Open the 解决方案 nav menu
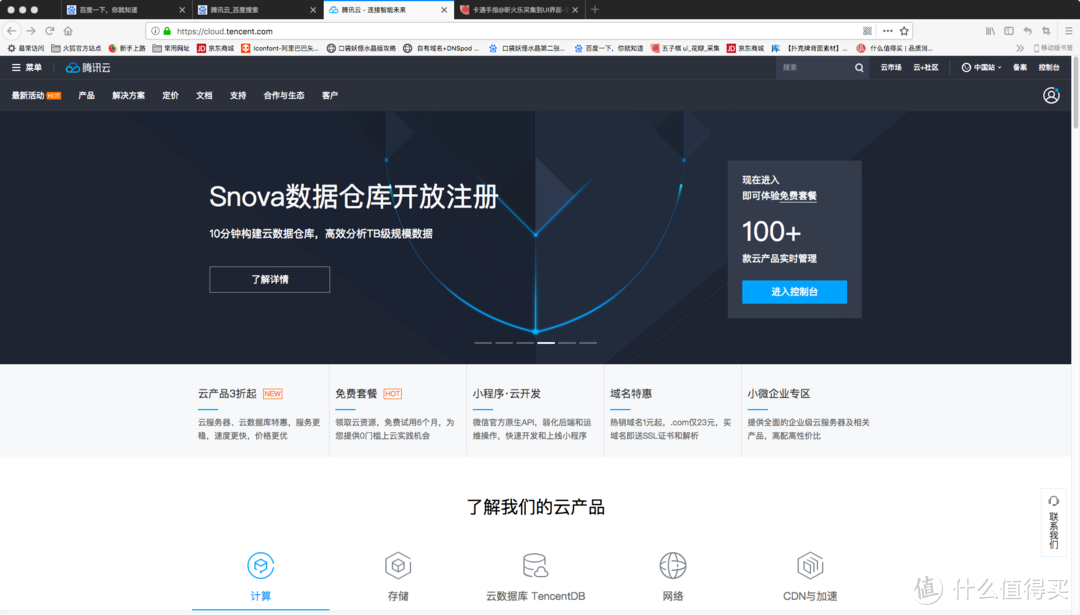The width and height of the screenshot is (1080, 615). [129, 96]
